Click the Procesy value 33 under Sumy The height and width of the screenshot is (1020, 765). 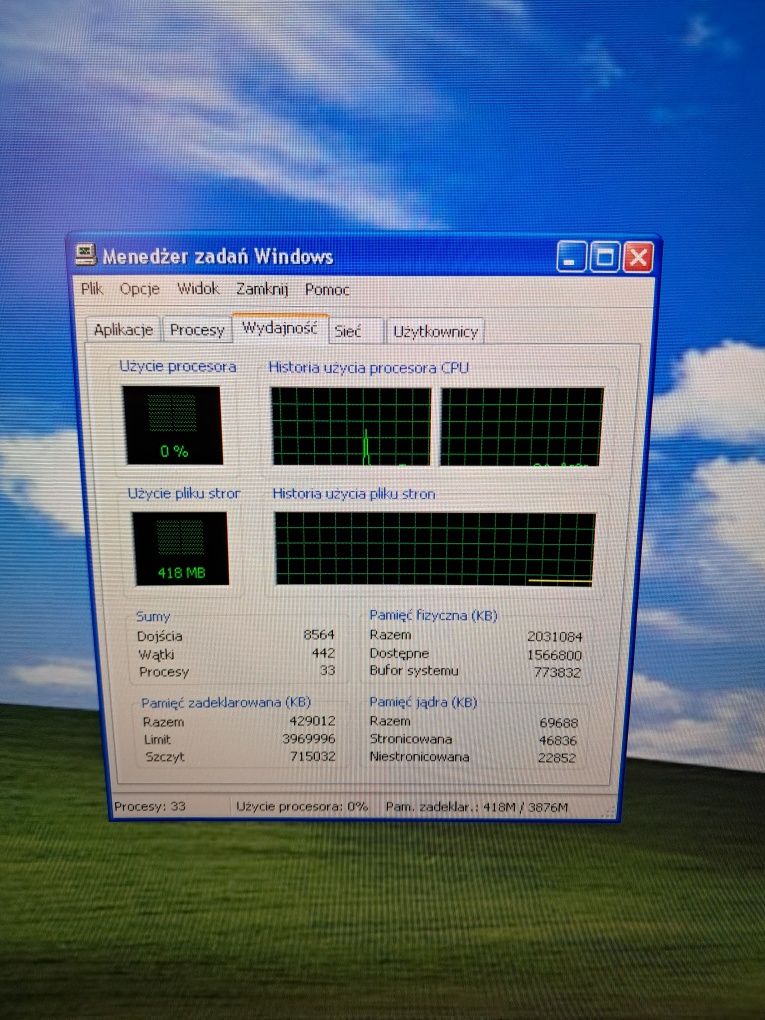point(327,670)
